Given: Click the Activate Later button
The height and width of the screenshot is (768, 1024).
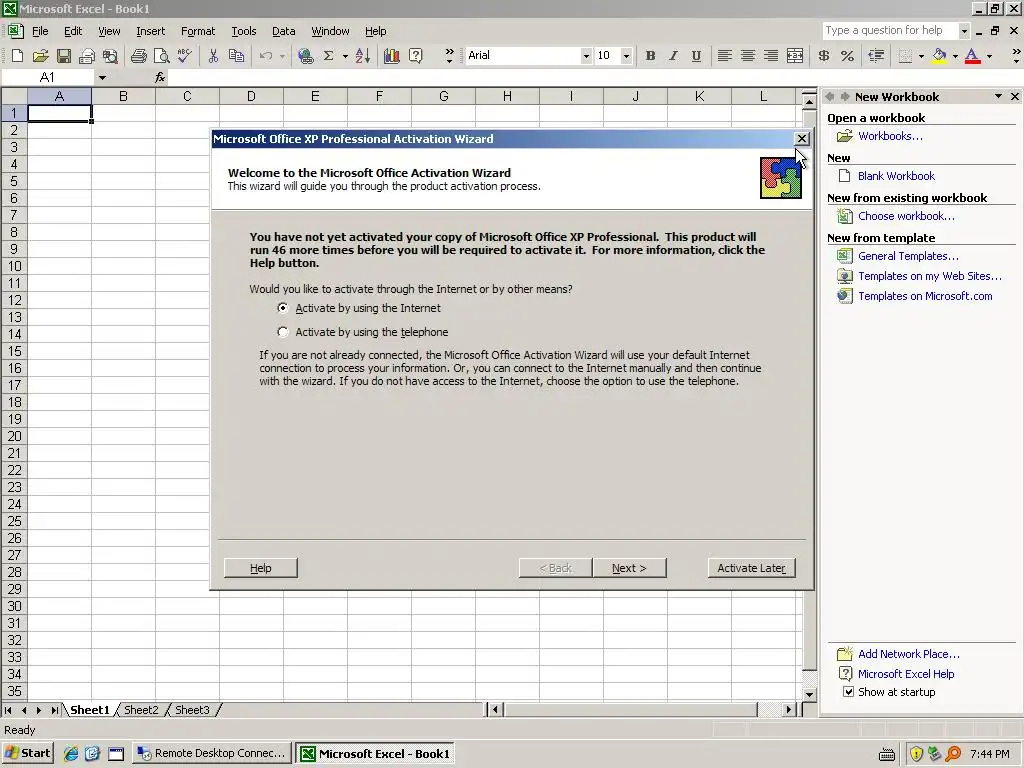Looking at the screenshot, I should (x=751, y=568).
